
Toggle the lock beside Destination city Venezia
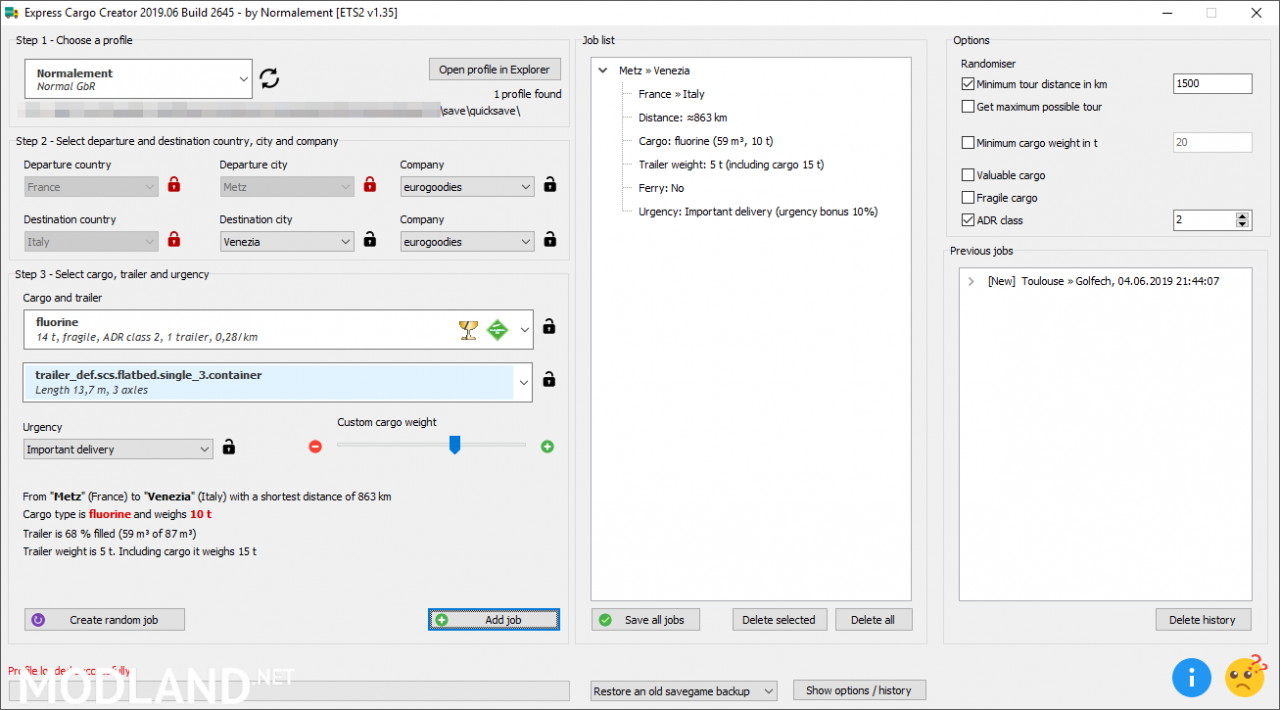(x=370, y=240)
